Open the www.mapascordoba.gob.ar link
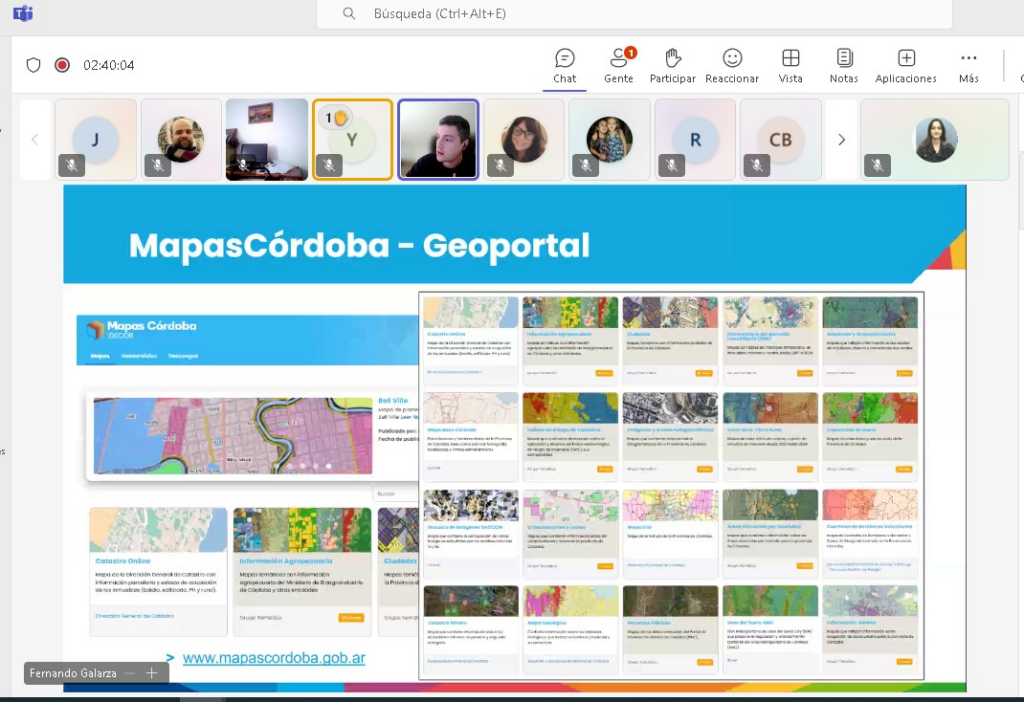The height and width of the screenshot is (702, 1024). click(274, 658)
